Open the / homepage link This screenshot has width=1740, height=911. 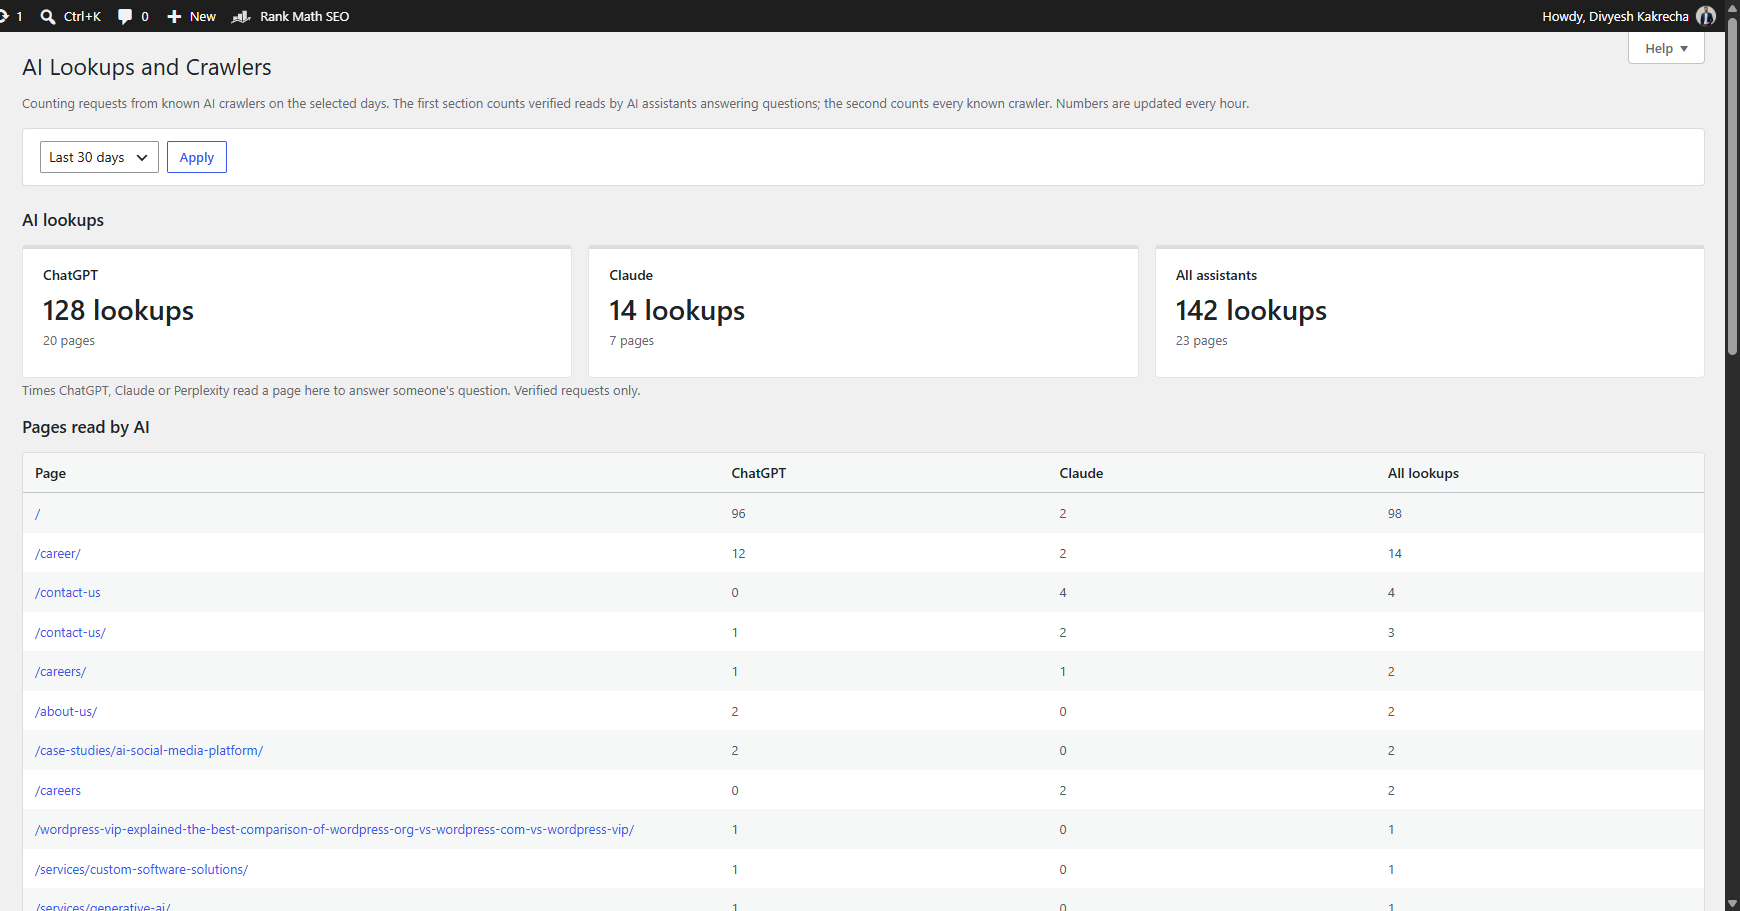pyautogui.click(x=38, y=513)
